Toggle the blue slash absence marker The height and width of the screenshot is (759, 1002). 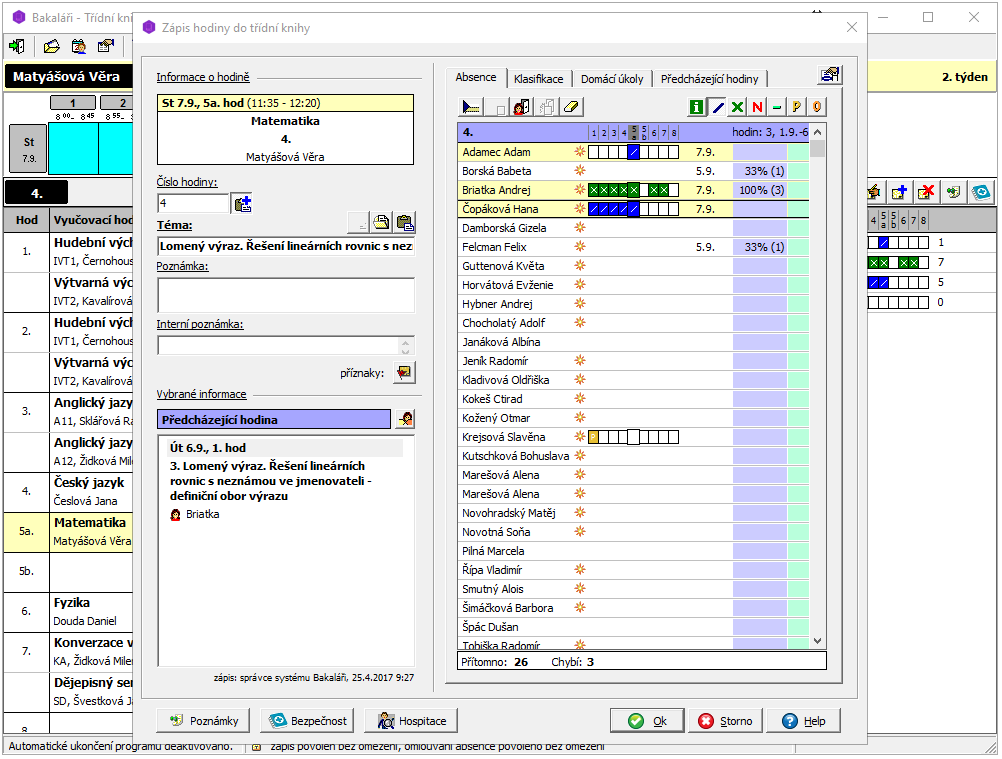717,107
